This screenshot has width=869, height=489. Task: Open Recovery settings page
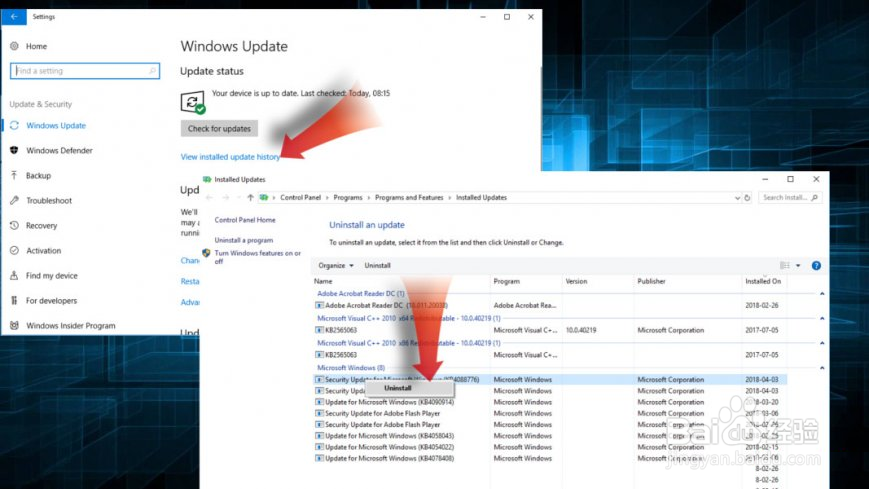tap(42, 226)
